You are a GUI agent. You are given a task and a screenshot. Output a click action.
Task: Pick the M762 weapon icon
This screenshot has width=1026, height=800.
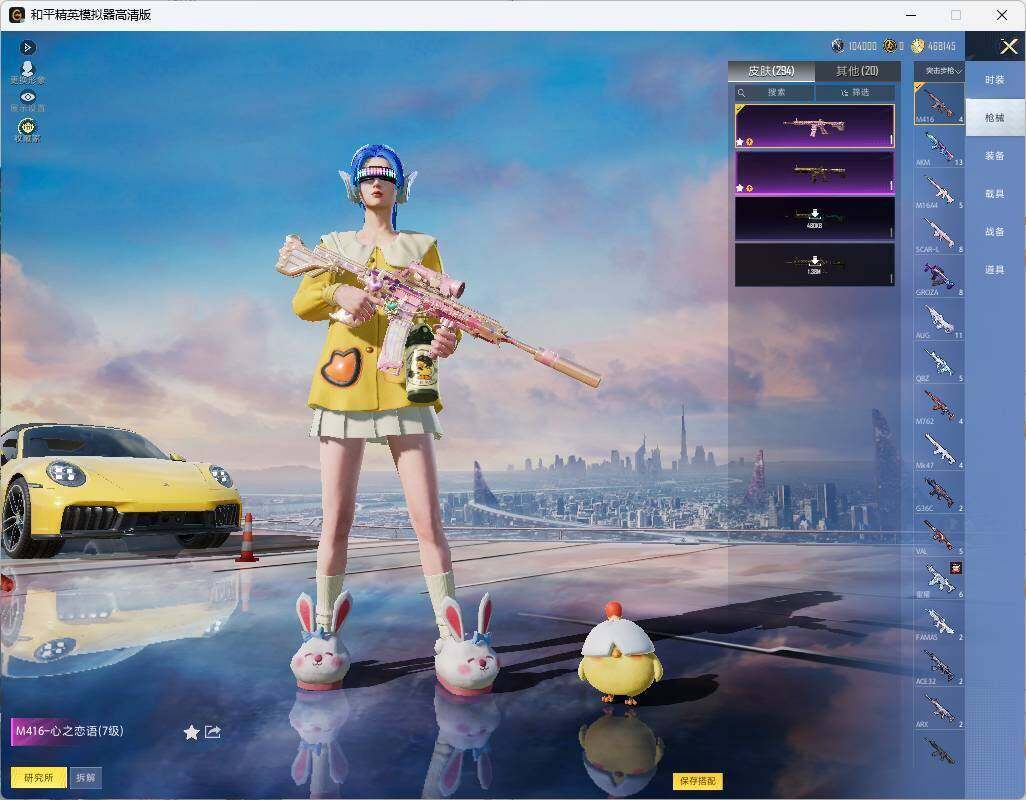(x=939, y=407)
